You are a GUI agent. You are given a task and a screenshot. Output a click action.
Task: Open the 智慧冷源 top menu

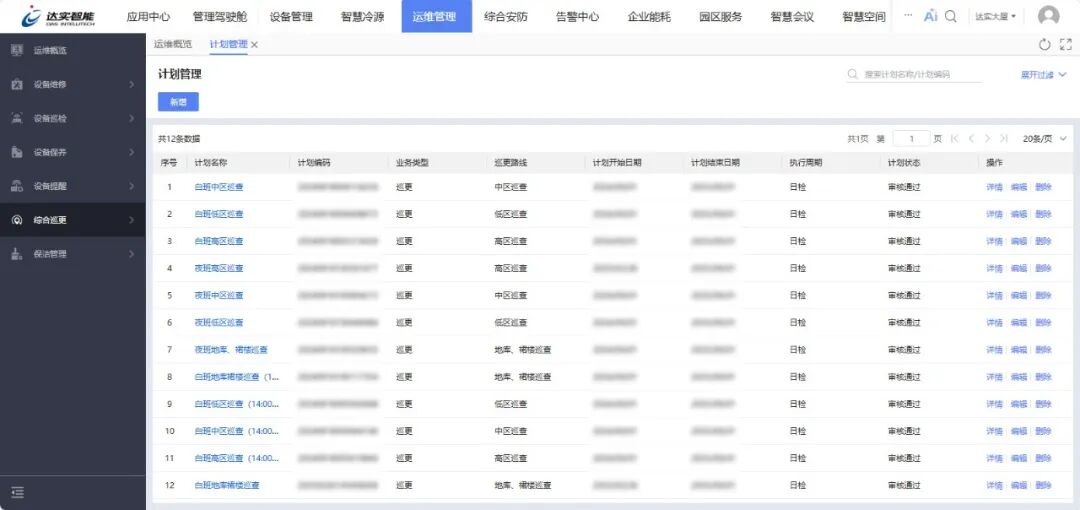point(362,17)
